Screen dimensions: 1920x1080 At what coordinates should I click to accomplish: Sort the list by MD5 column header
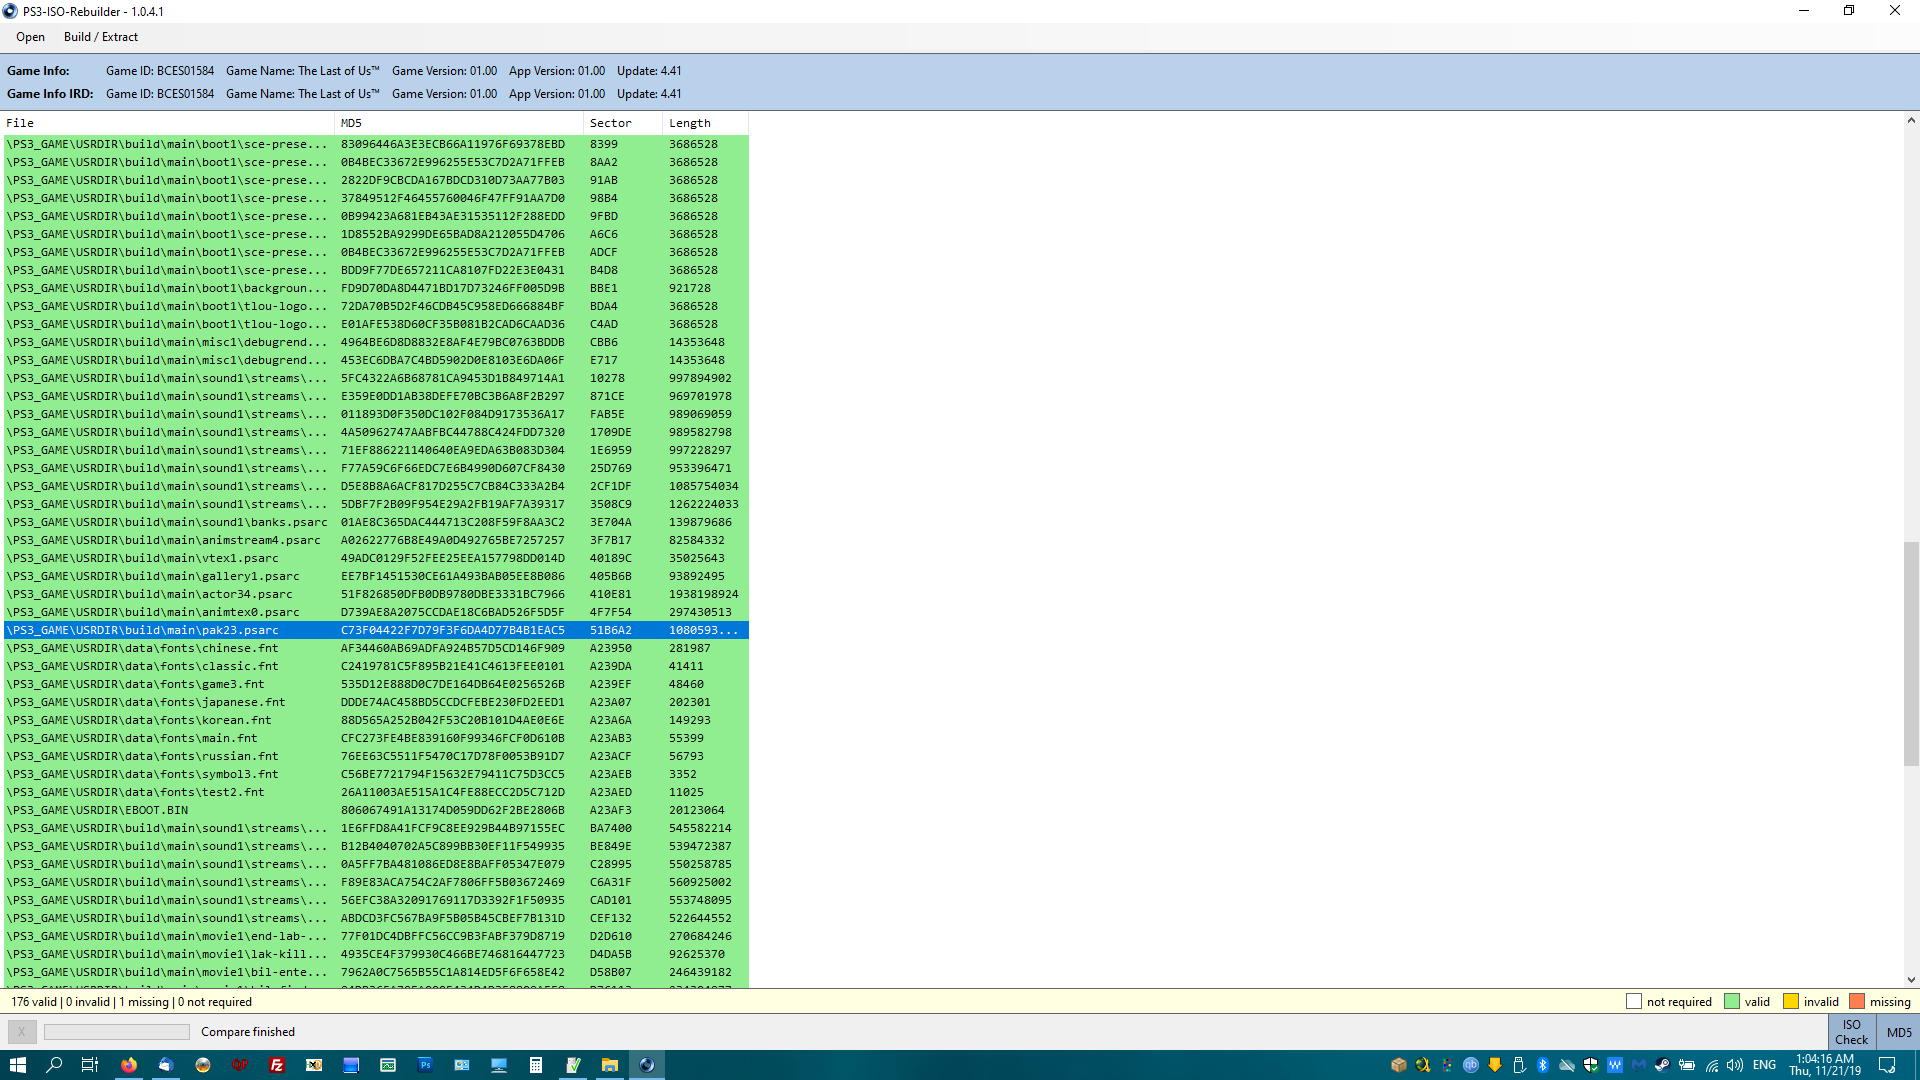click(459, 123)
